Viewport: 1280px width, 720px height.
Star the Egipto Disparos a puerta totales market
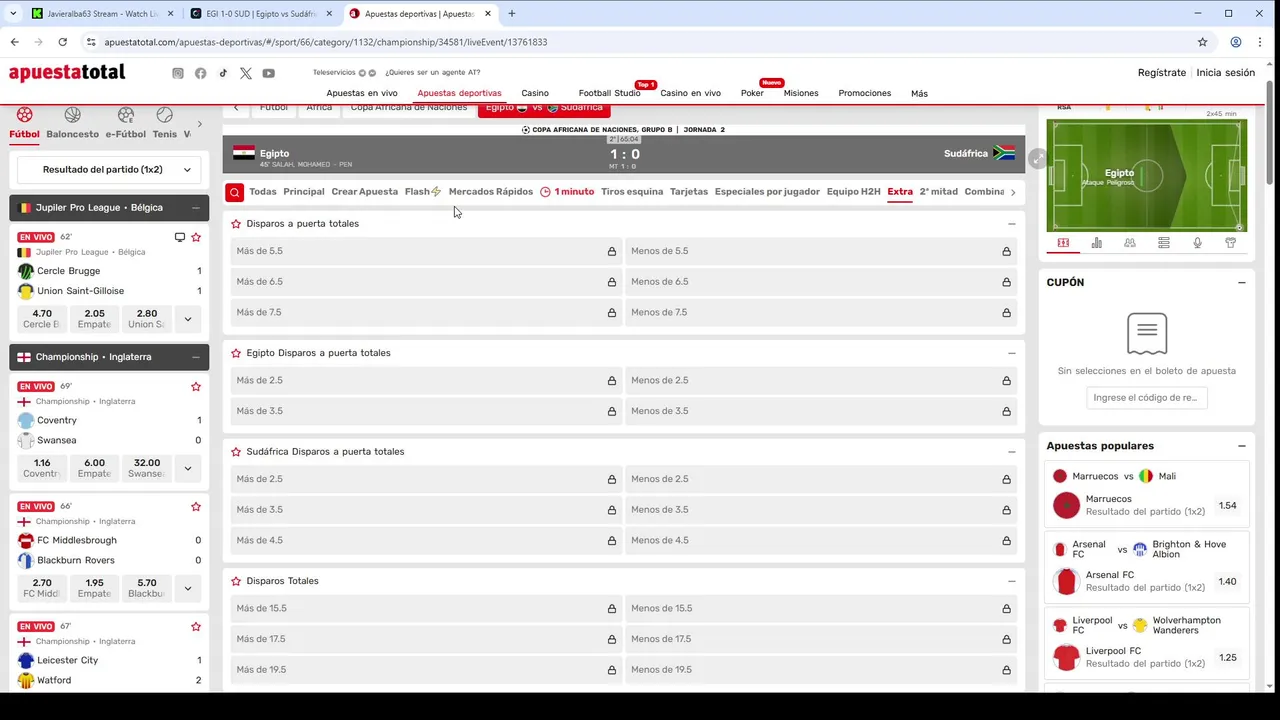236,353
